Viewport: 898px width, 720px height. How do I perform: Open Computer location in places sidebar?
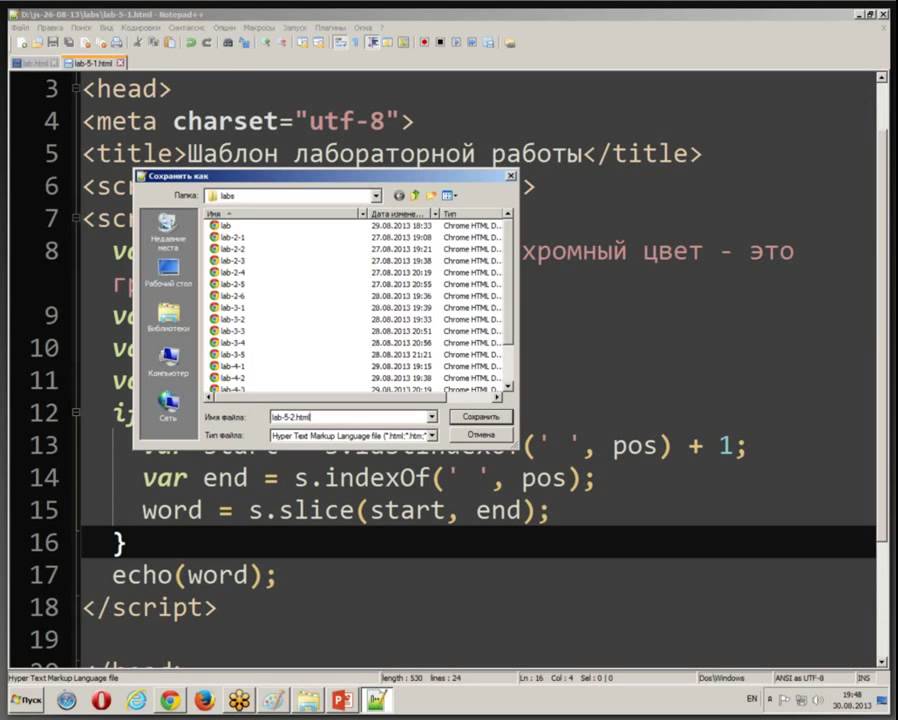coord(168,361)
